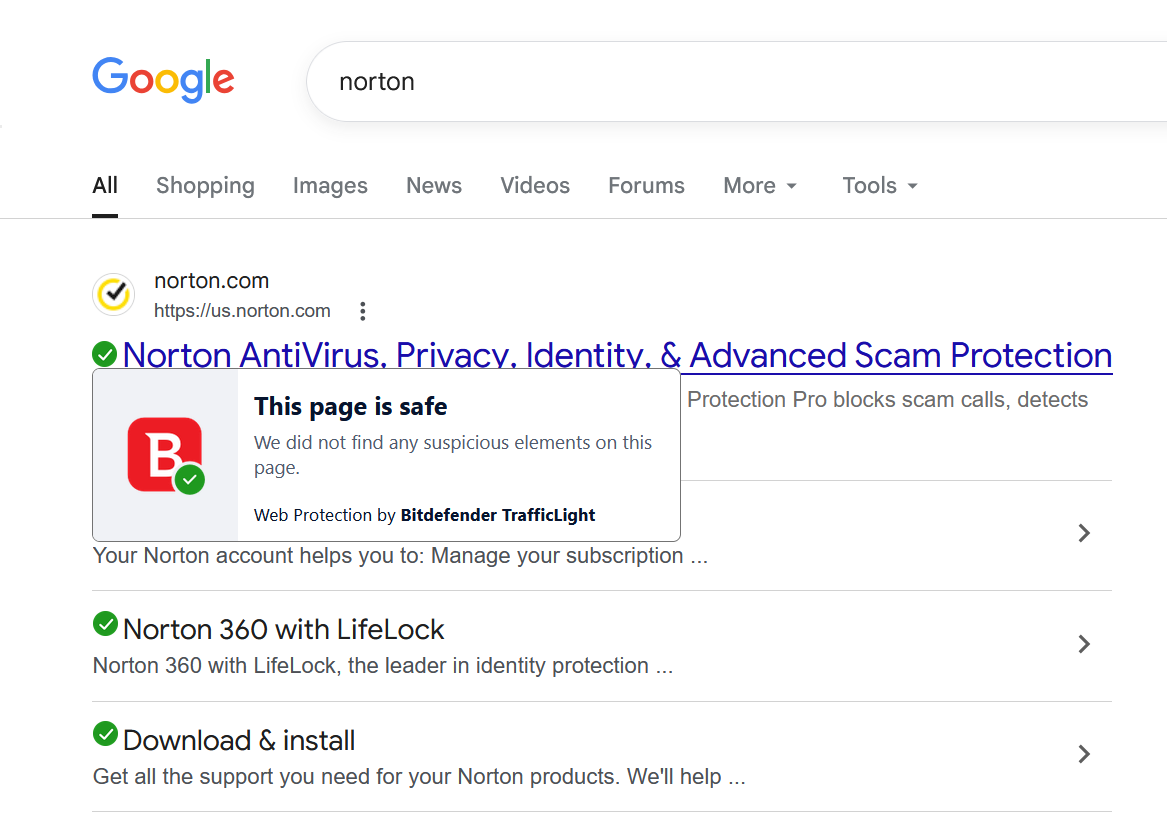Click the 'Norton 360 with LifeLock, the leader' snippet

[383, 666]
